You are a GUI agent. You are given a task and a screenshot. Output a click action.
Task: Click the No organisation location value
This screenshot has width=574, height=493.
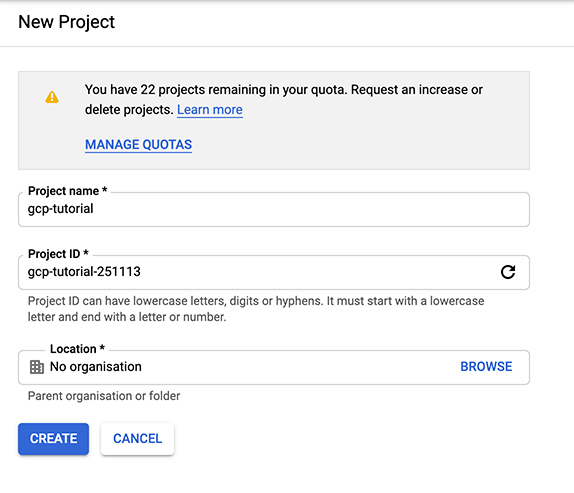[96, 367]
